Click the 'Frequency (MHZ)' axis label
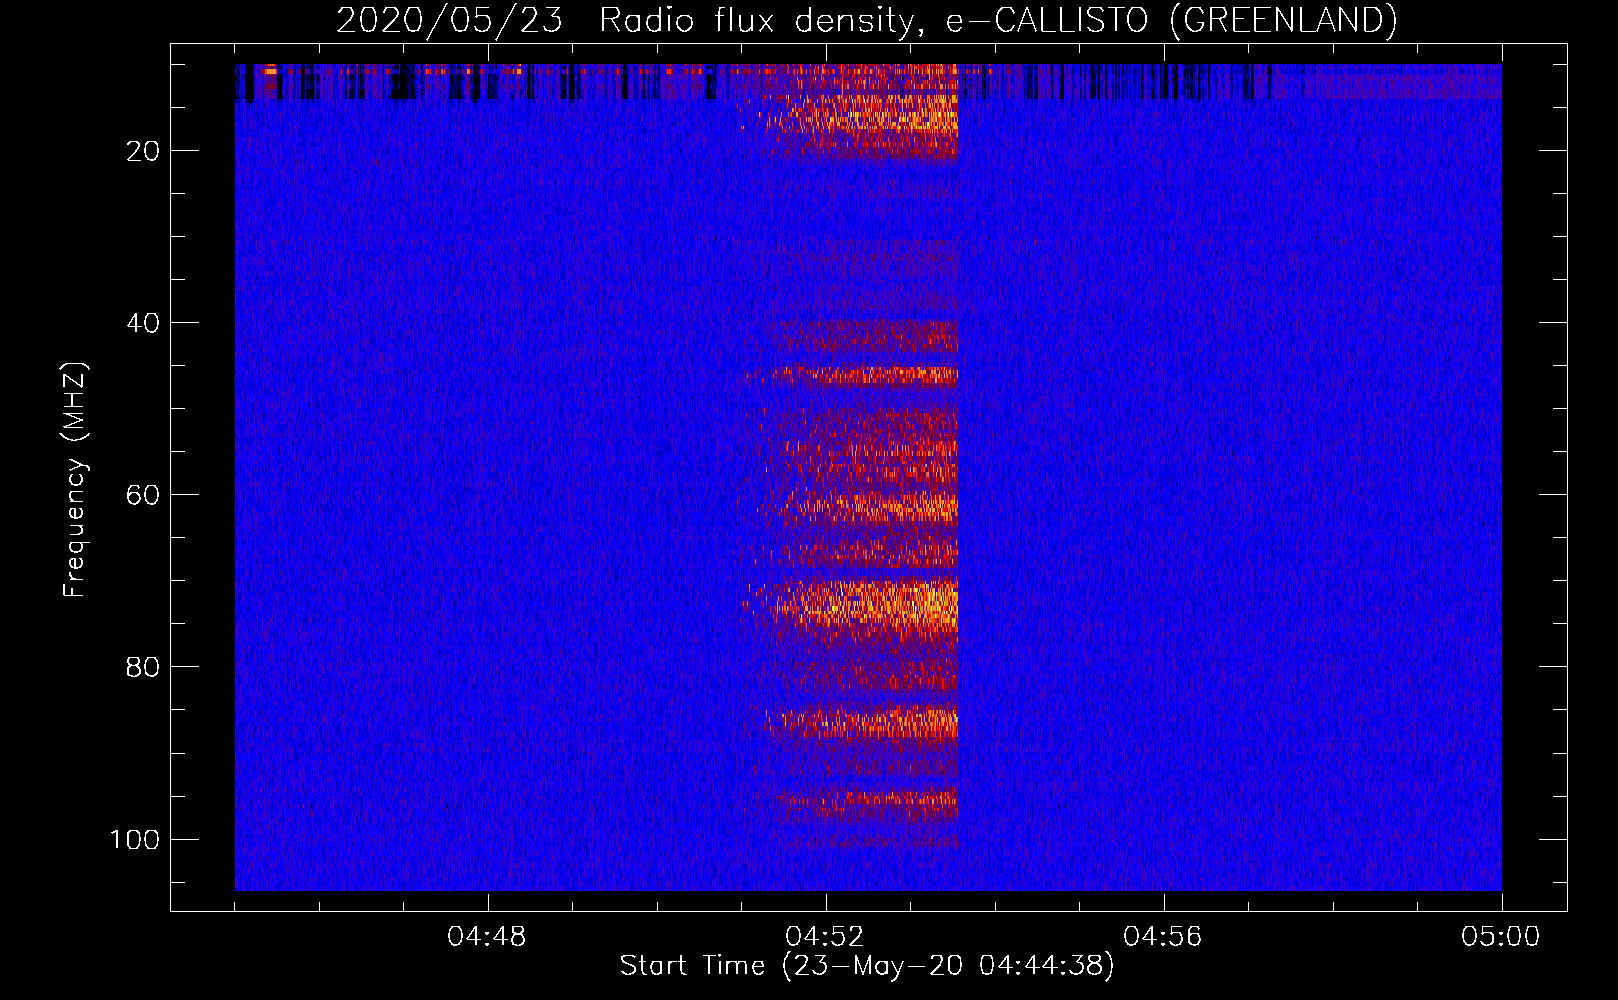Image resolution: width=1618 pixels, height=1000 pixels. (x=75, y=479)
